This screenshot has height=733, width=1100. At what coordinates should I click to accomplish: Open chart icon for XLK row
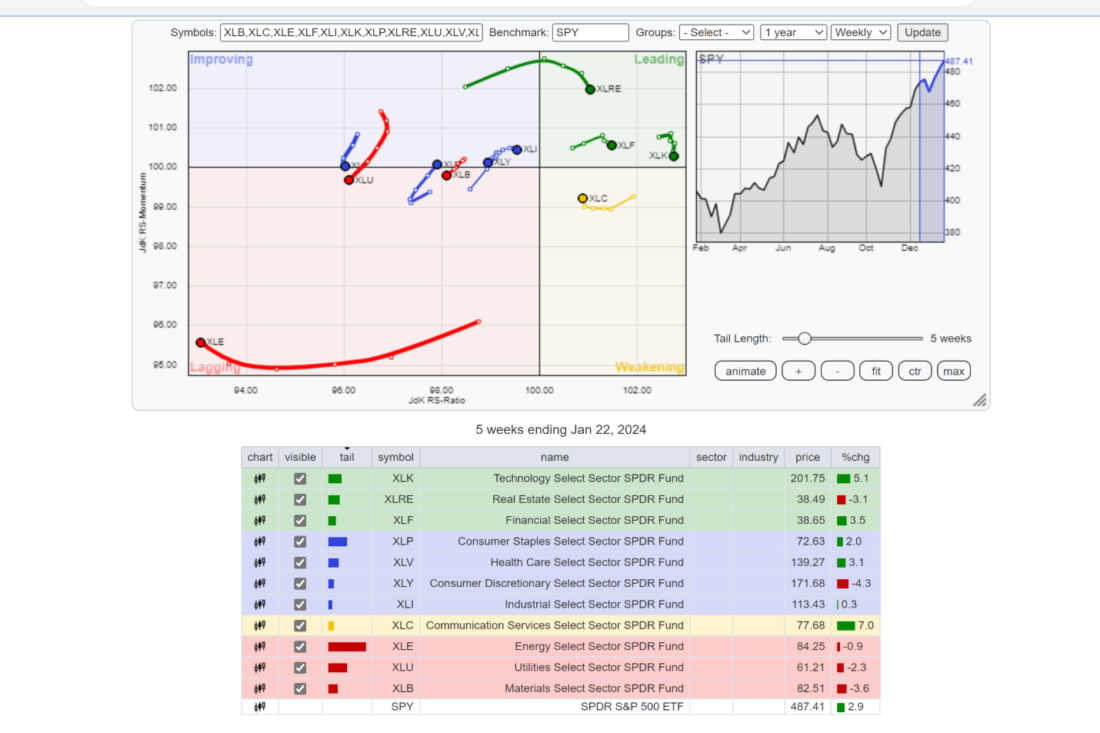click(x=260, y=478)
